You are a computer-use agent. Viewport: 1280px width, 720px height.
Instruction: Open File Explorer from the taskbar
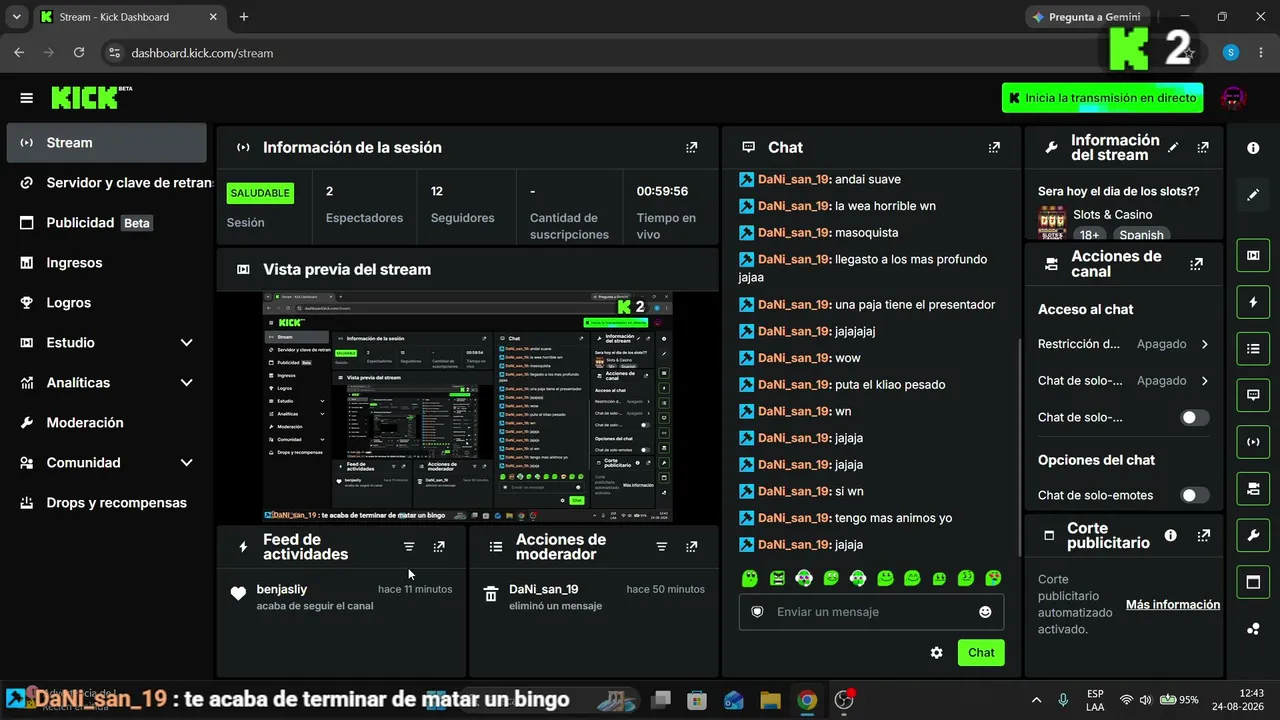pos(770,700)
